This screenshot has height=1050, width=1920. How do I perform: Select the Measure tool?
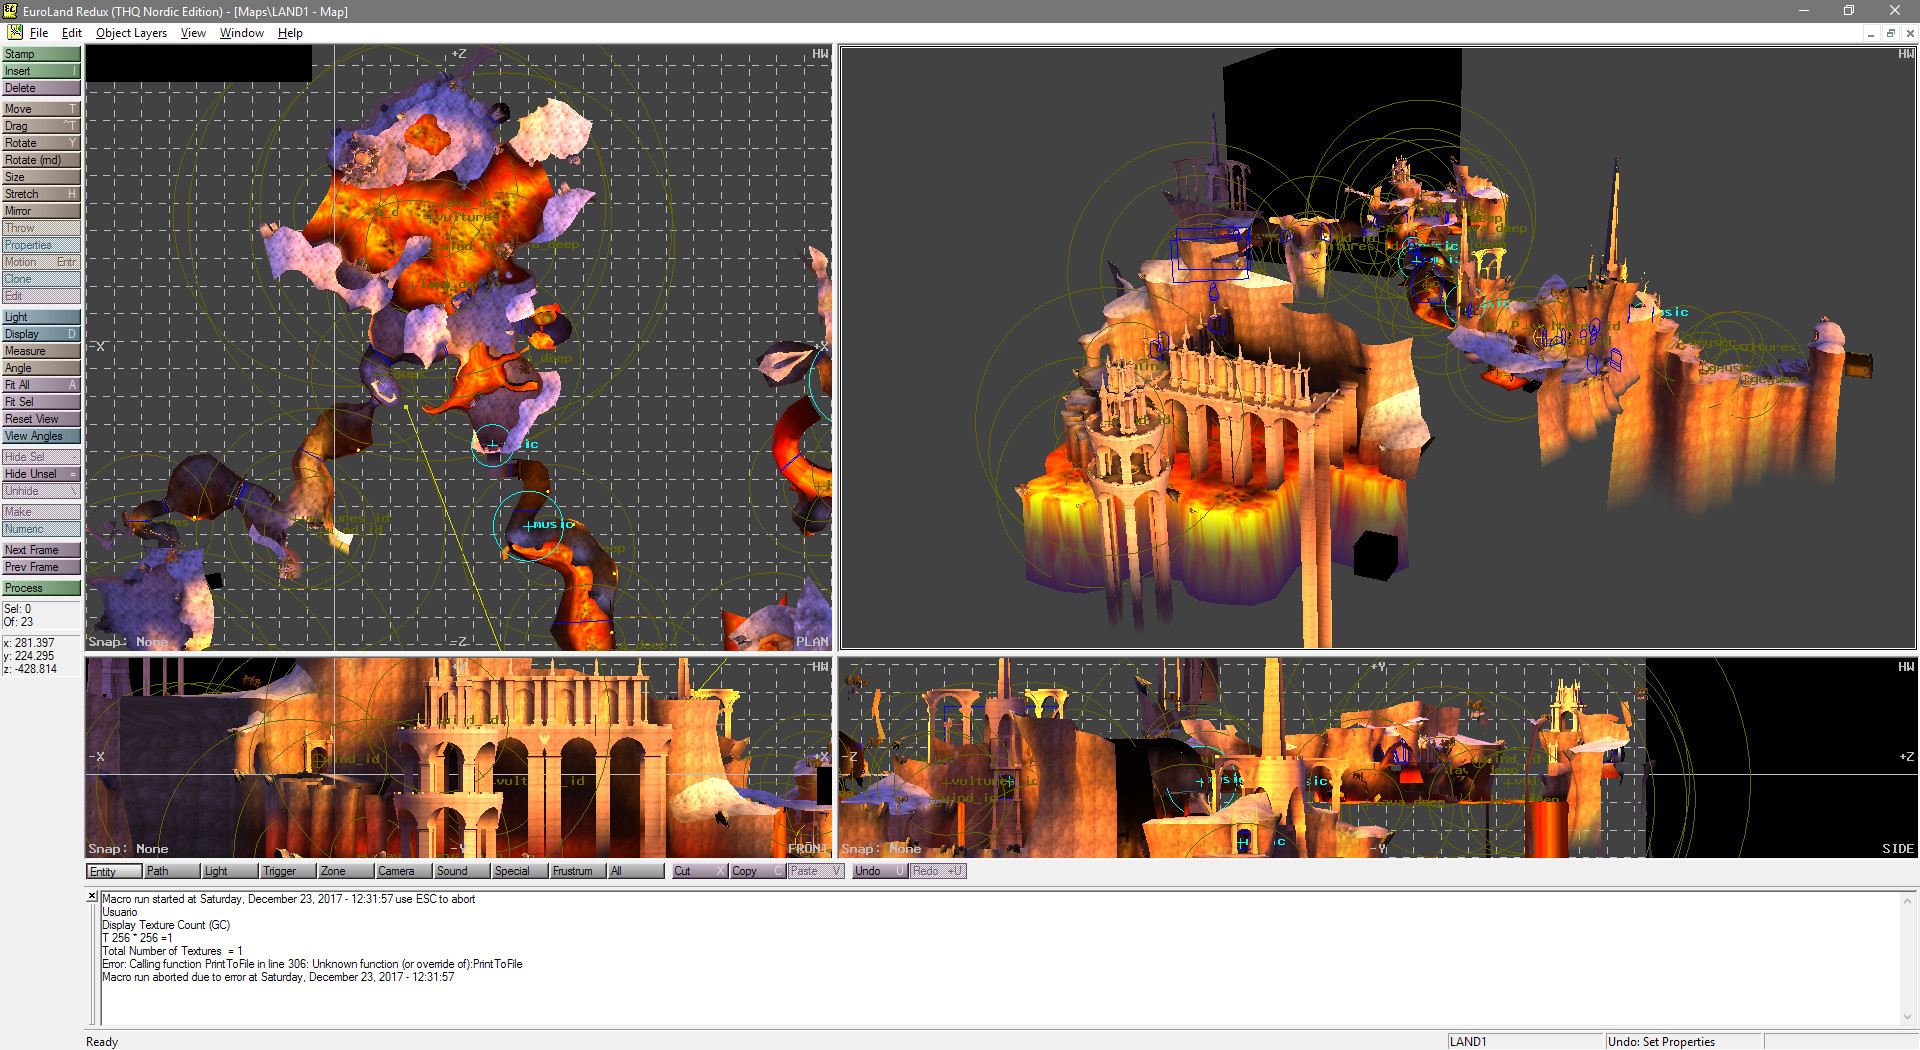pyautogui.click(x=40, y=350)
